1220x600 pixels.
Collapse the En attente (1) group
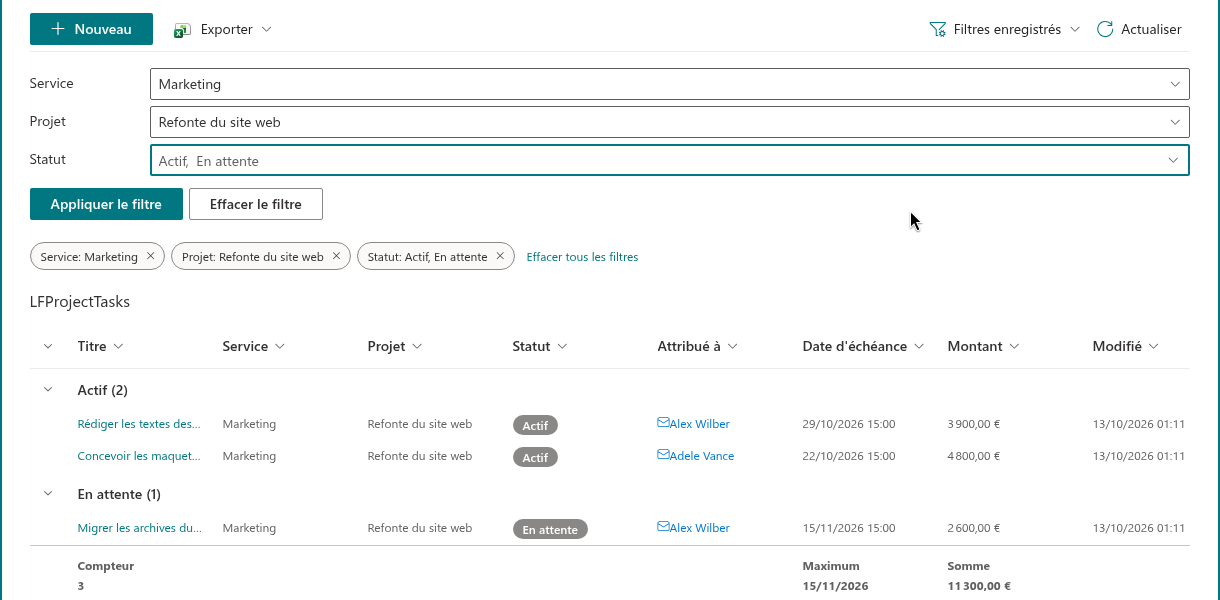pyautogui.click(x=47, y=494)
